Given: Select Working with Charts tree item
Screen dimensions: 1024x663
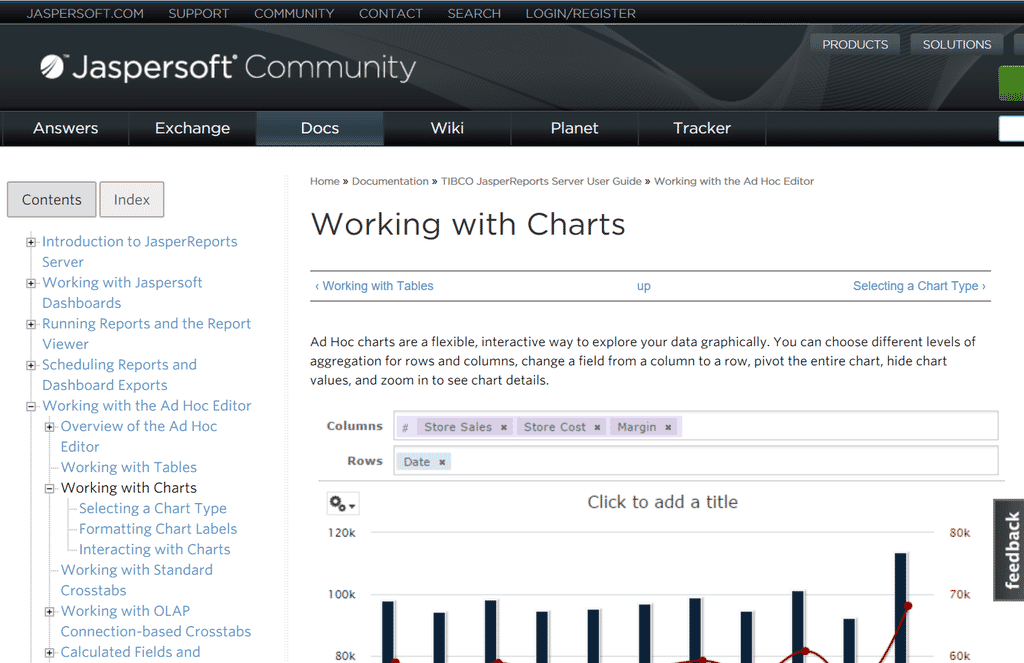Looking at the screenshot, I should (x=129, y=488).
